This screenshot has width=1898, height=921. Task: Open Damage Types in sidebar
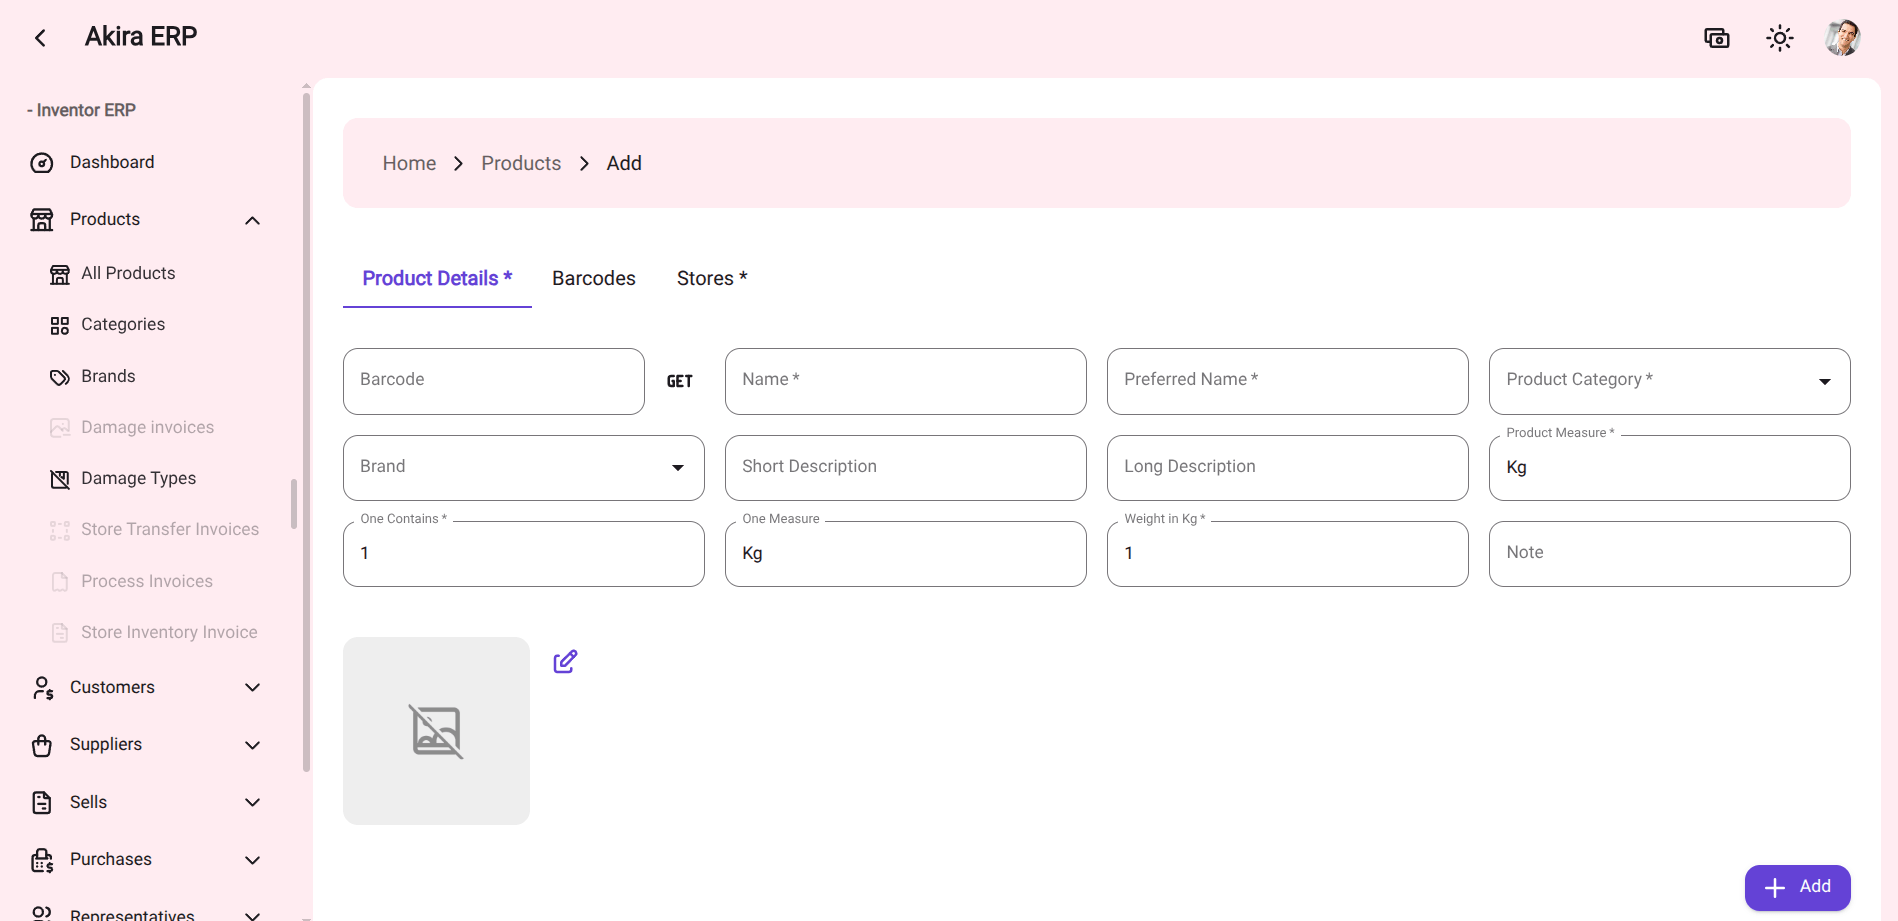[138, 478]
